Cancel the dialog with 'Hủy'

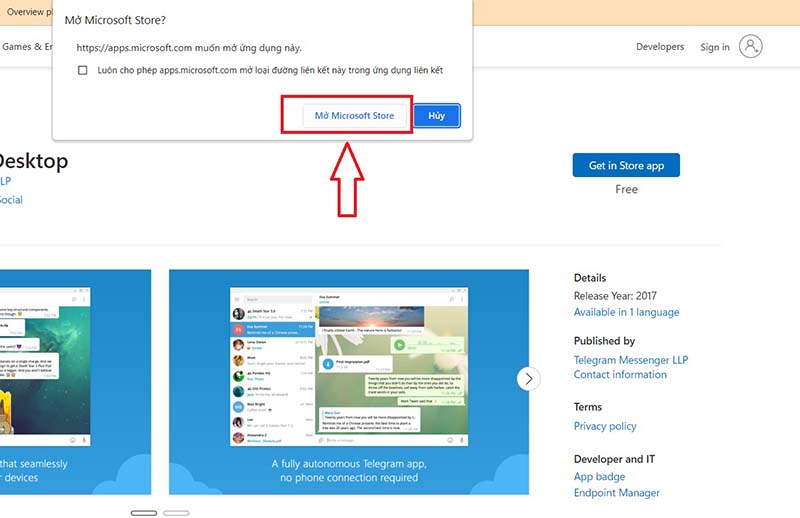point(436,116)
